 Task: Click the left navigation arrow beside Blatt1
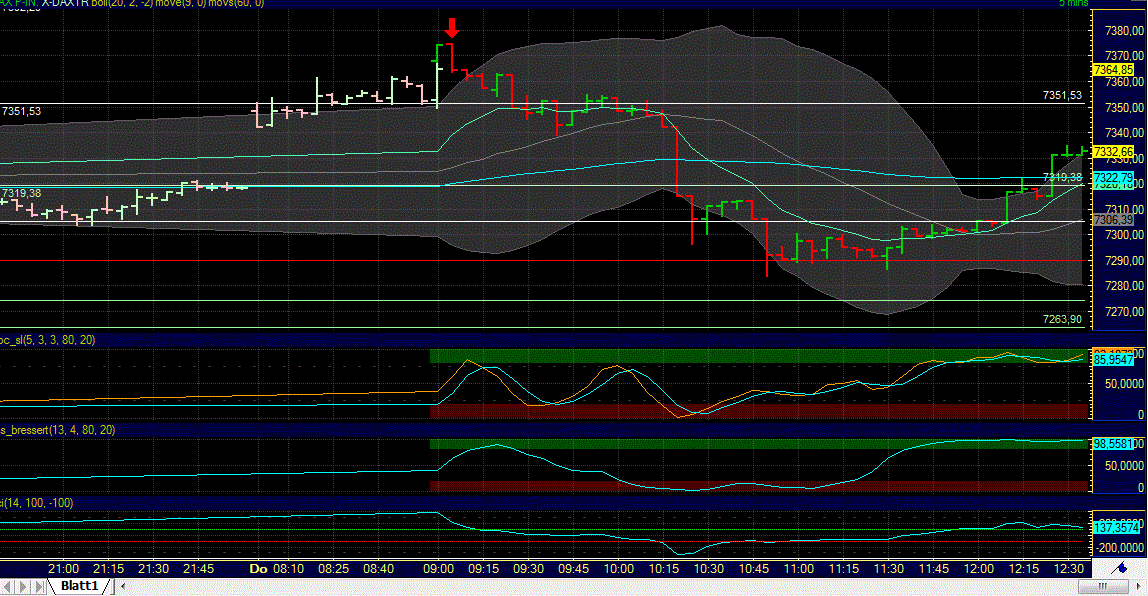[10, 587]
